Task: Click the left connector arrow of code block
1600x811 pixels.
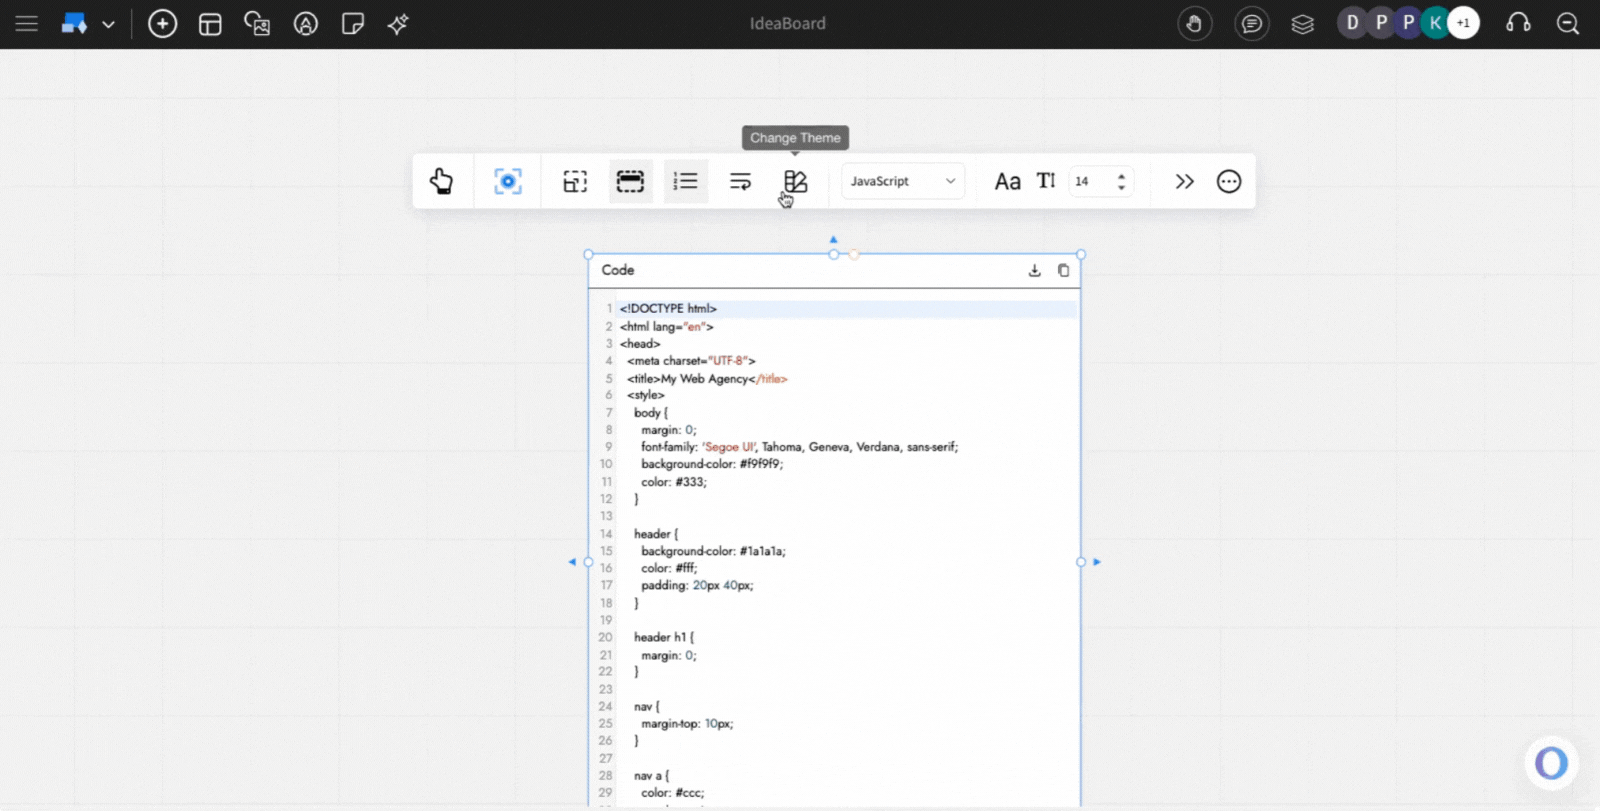Action: pos(572,562)
